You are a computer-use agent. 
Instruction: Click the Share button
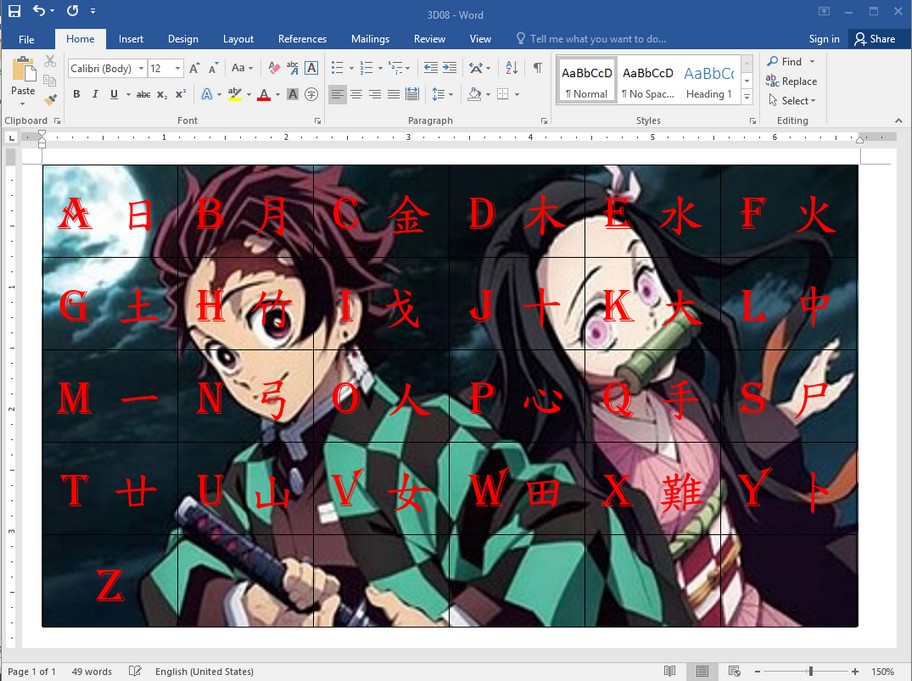tap(874, 39)
